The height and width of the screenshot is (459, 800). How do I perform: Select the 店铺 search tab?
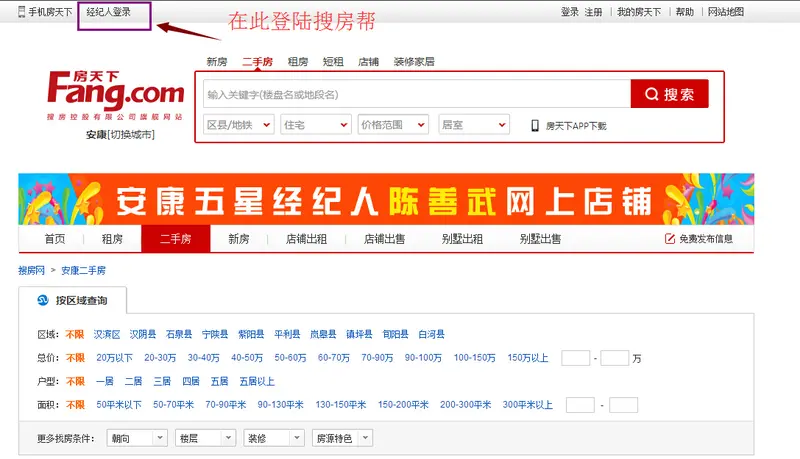[x=368, y=62]
